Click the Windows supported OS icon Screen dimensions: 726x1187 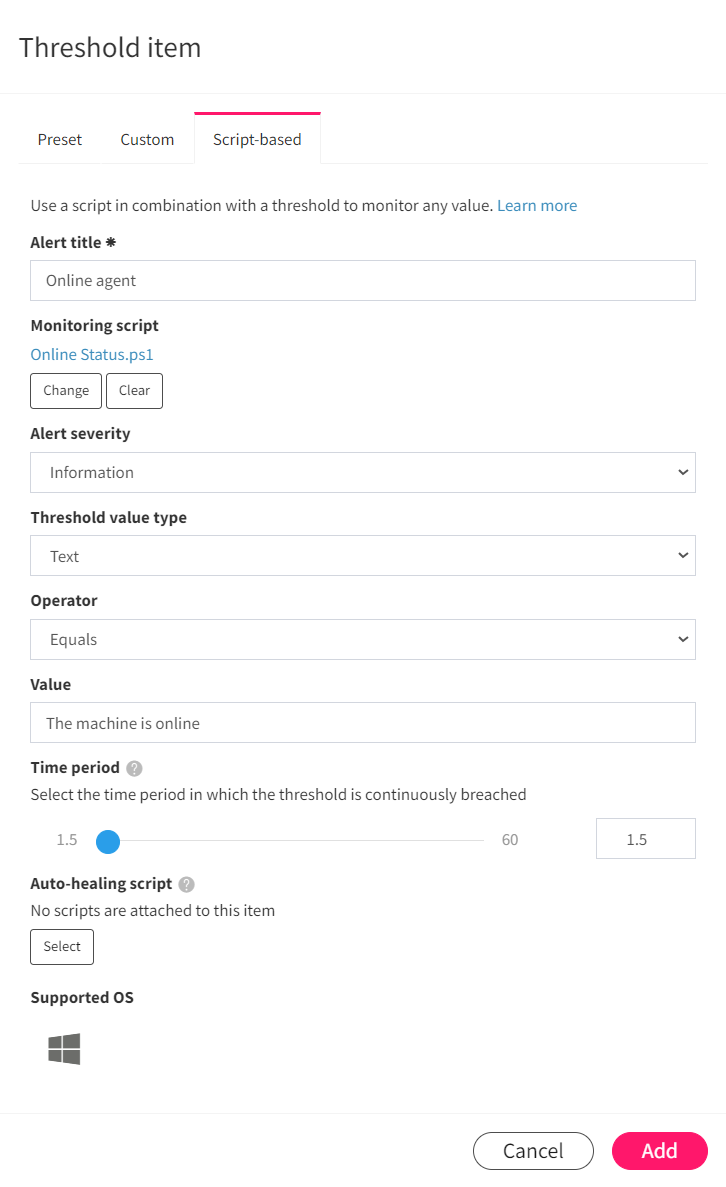[x=64, y=1049]
